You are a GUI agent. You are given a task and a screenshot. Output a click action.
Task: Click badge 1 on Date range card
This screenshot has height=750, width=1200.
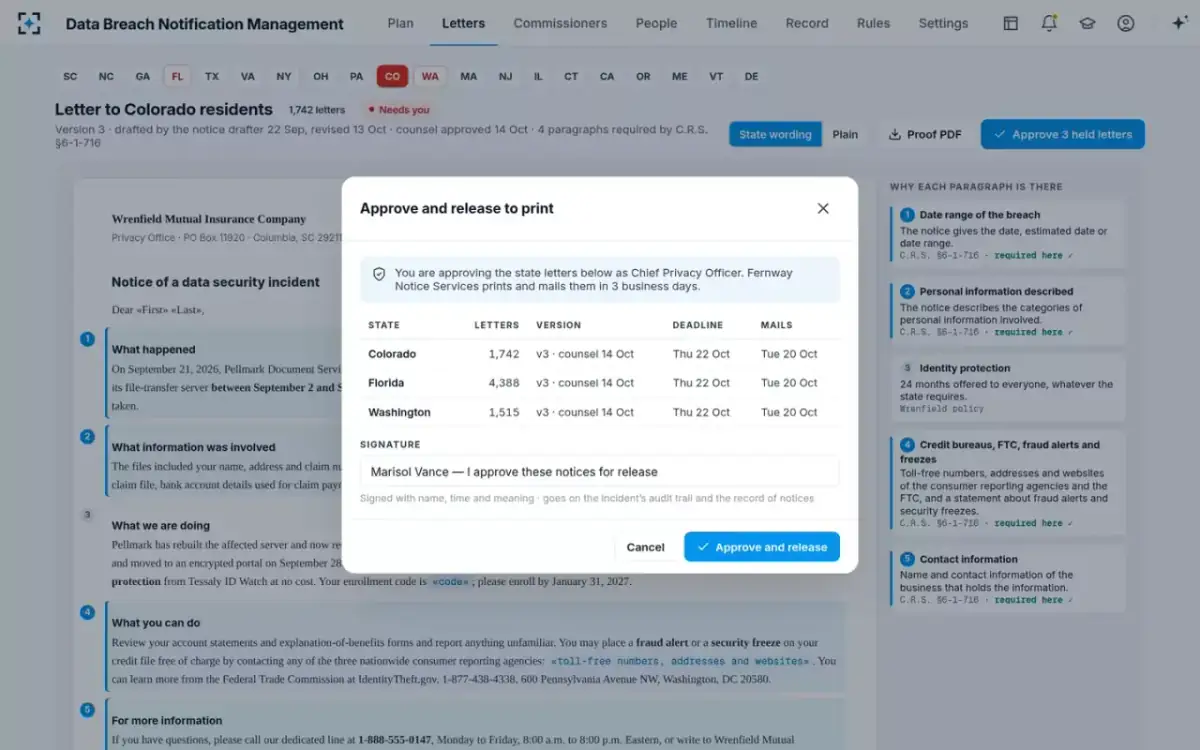click(x=907, y=215)
